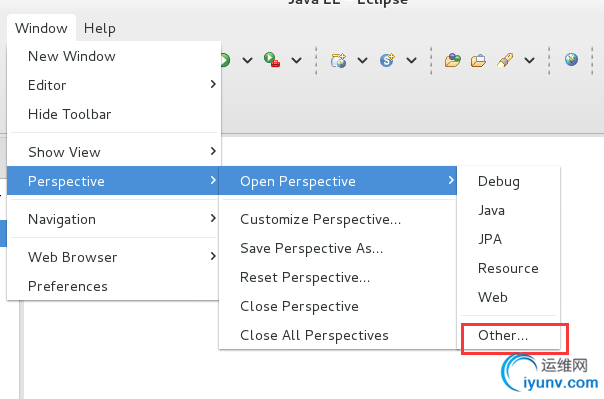The height and width of the screenshot is (399, 604).
Task: Click the Open Task folder icon
Action: point(478,60)
